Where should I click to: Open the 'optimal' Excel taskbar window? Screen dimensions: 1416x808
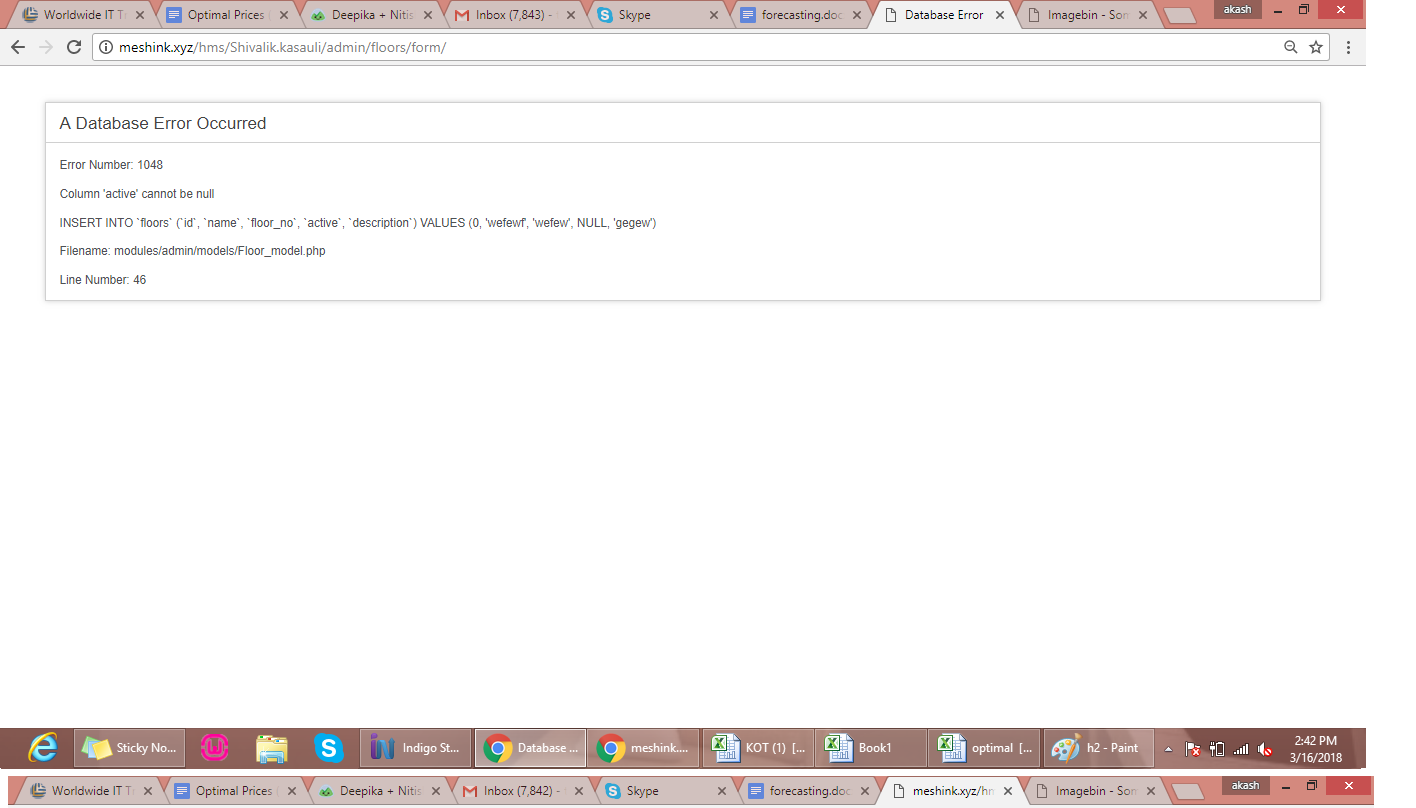click(985, 747)
